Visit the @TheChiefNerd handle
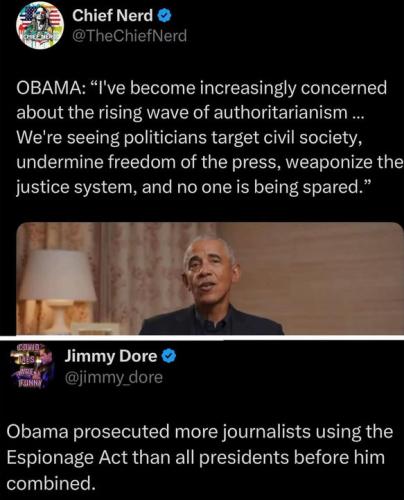Image resolution: width=404 pixels, height=500 pixels. [129, 36]
